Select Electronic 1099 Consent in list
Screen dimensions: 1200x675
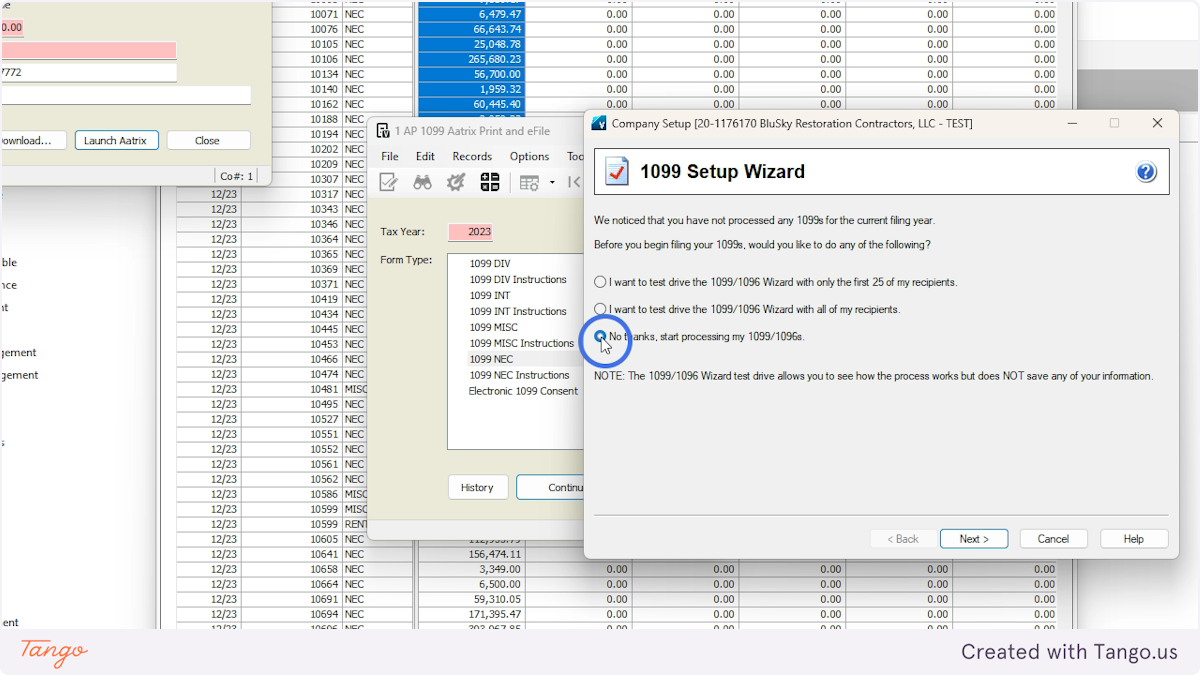click(x=523, y=391)
